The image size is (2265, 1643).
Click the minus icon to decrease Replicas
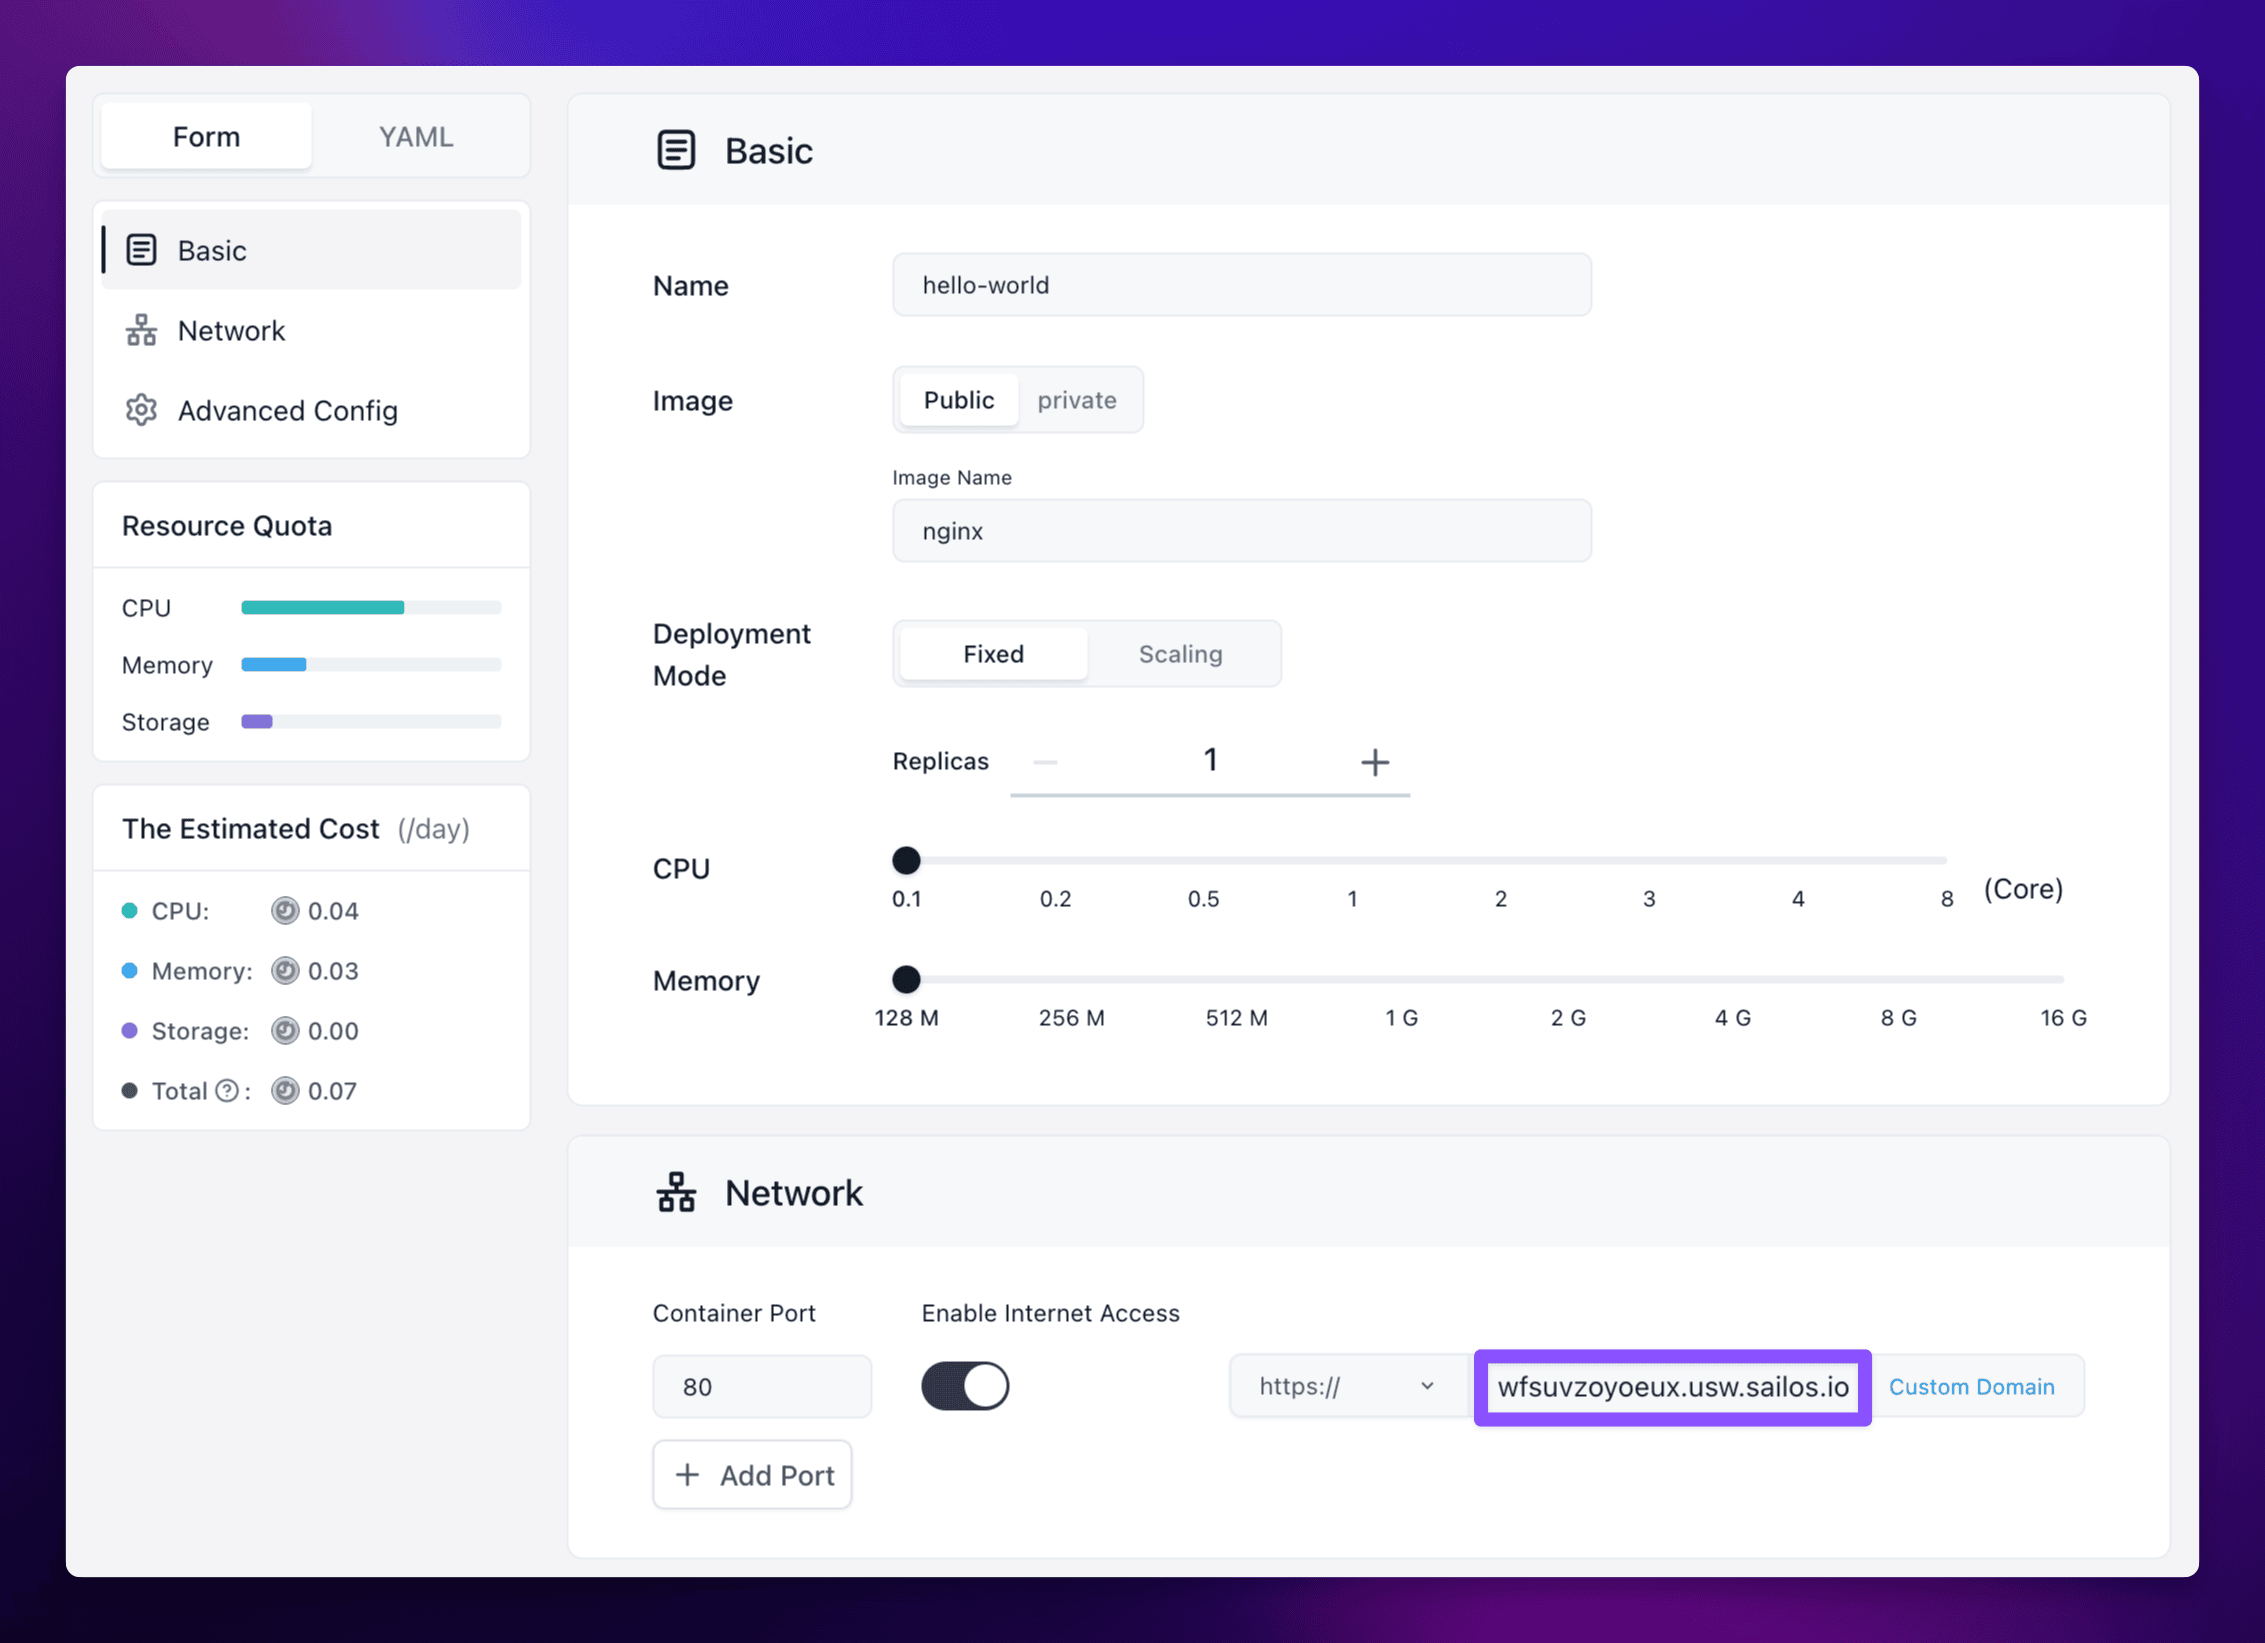[x=1045, y=761]
